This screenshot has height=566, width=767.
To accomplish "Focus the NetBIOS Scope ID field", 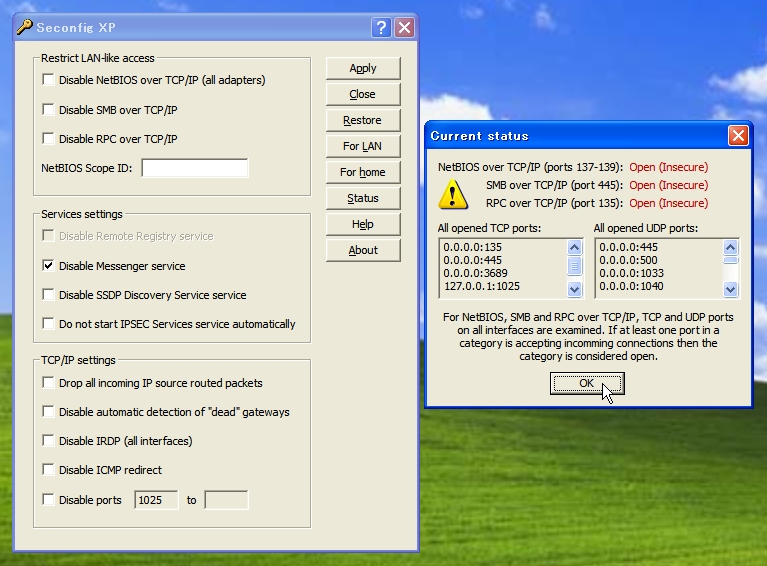I will pyautogui.click(x=195, y=168).
